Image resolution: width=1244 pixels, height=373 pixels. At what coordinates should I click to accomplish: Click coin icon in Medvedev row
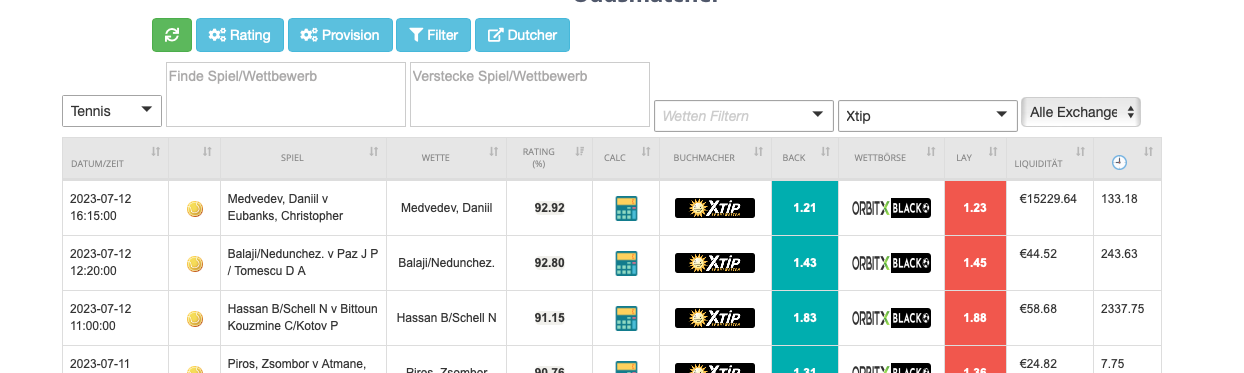pos(195,208)
